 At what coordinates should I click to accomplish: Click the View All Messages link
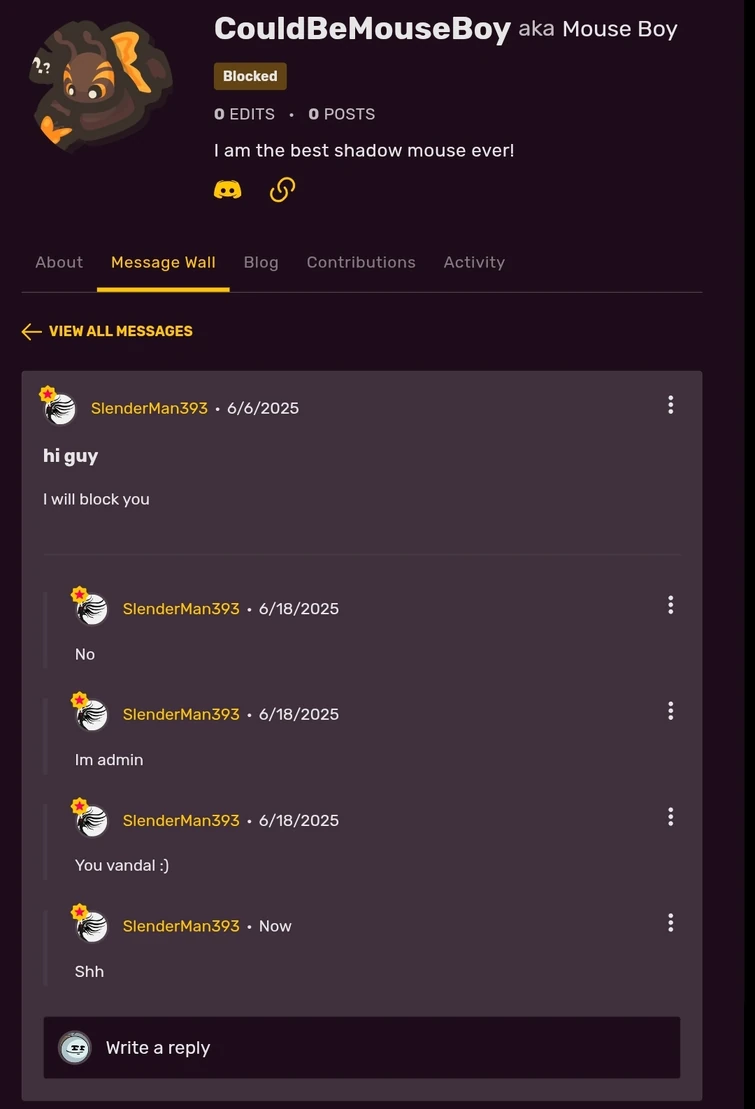coord(120,331)
